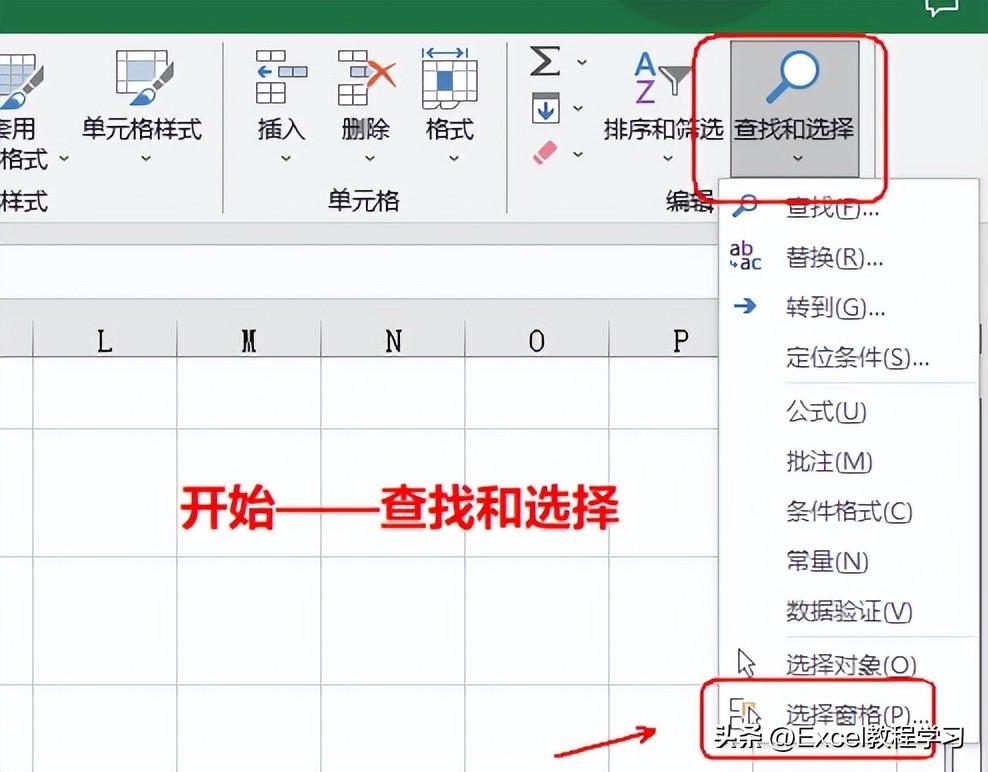The width and height of the screenshot is (988, 772).
Task: Click the blue Go To arrow icon
Action: pos(745,306)
